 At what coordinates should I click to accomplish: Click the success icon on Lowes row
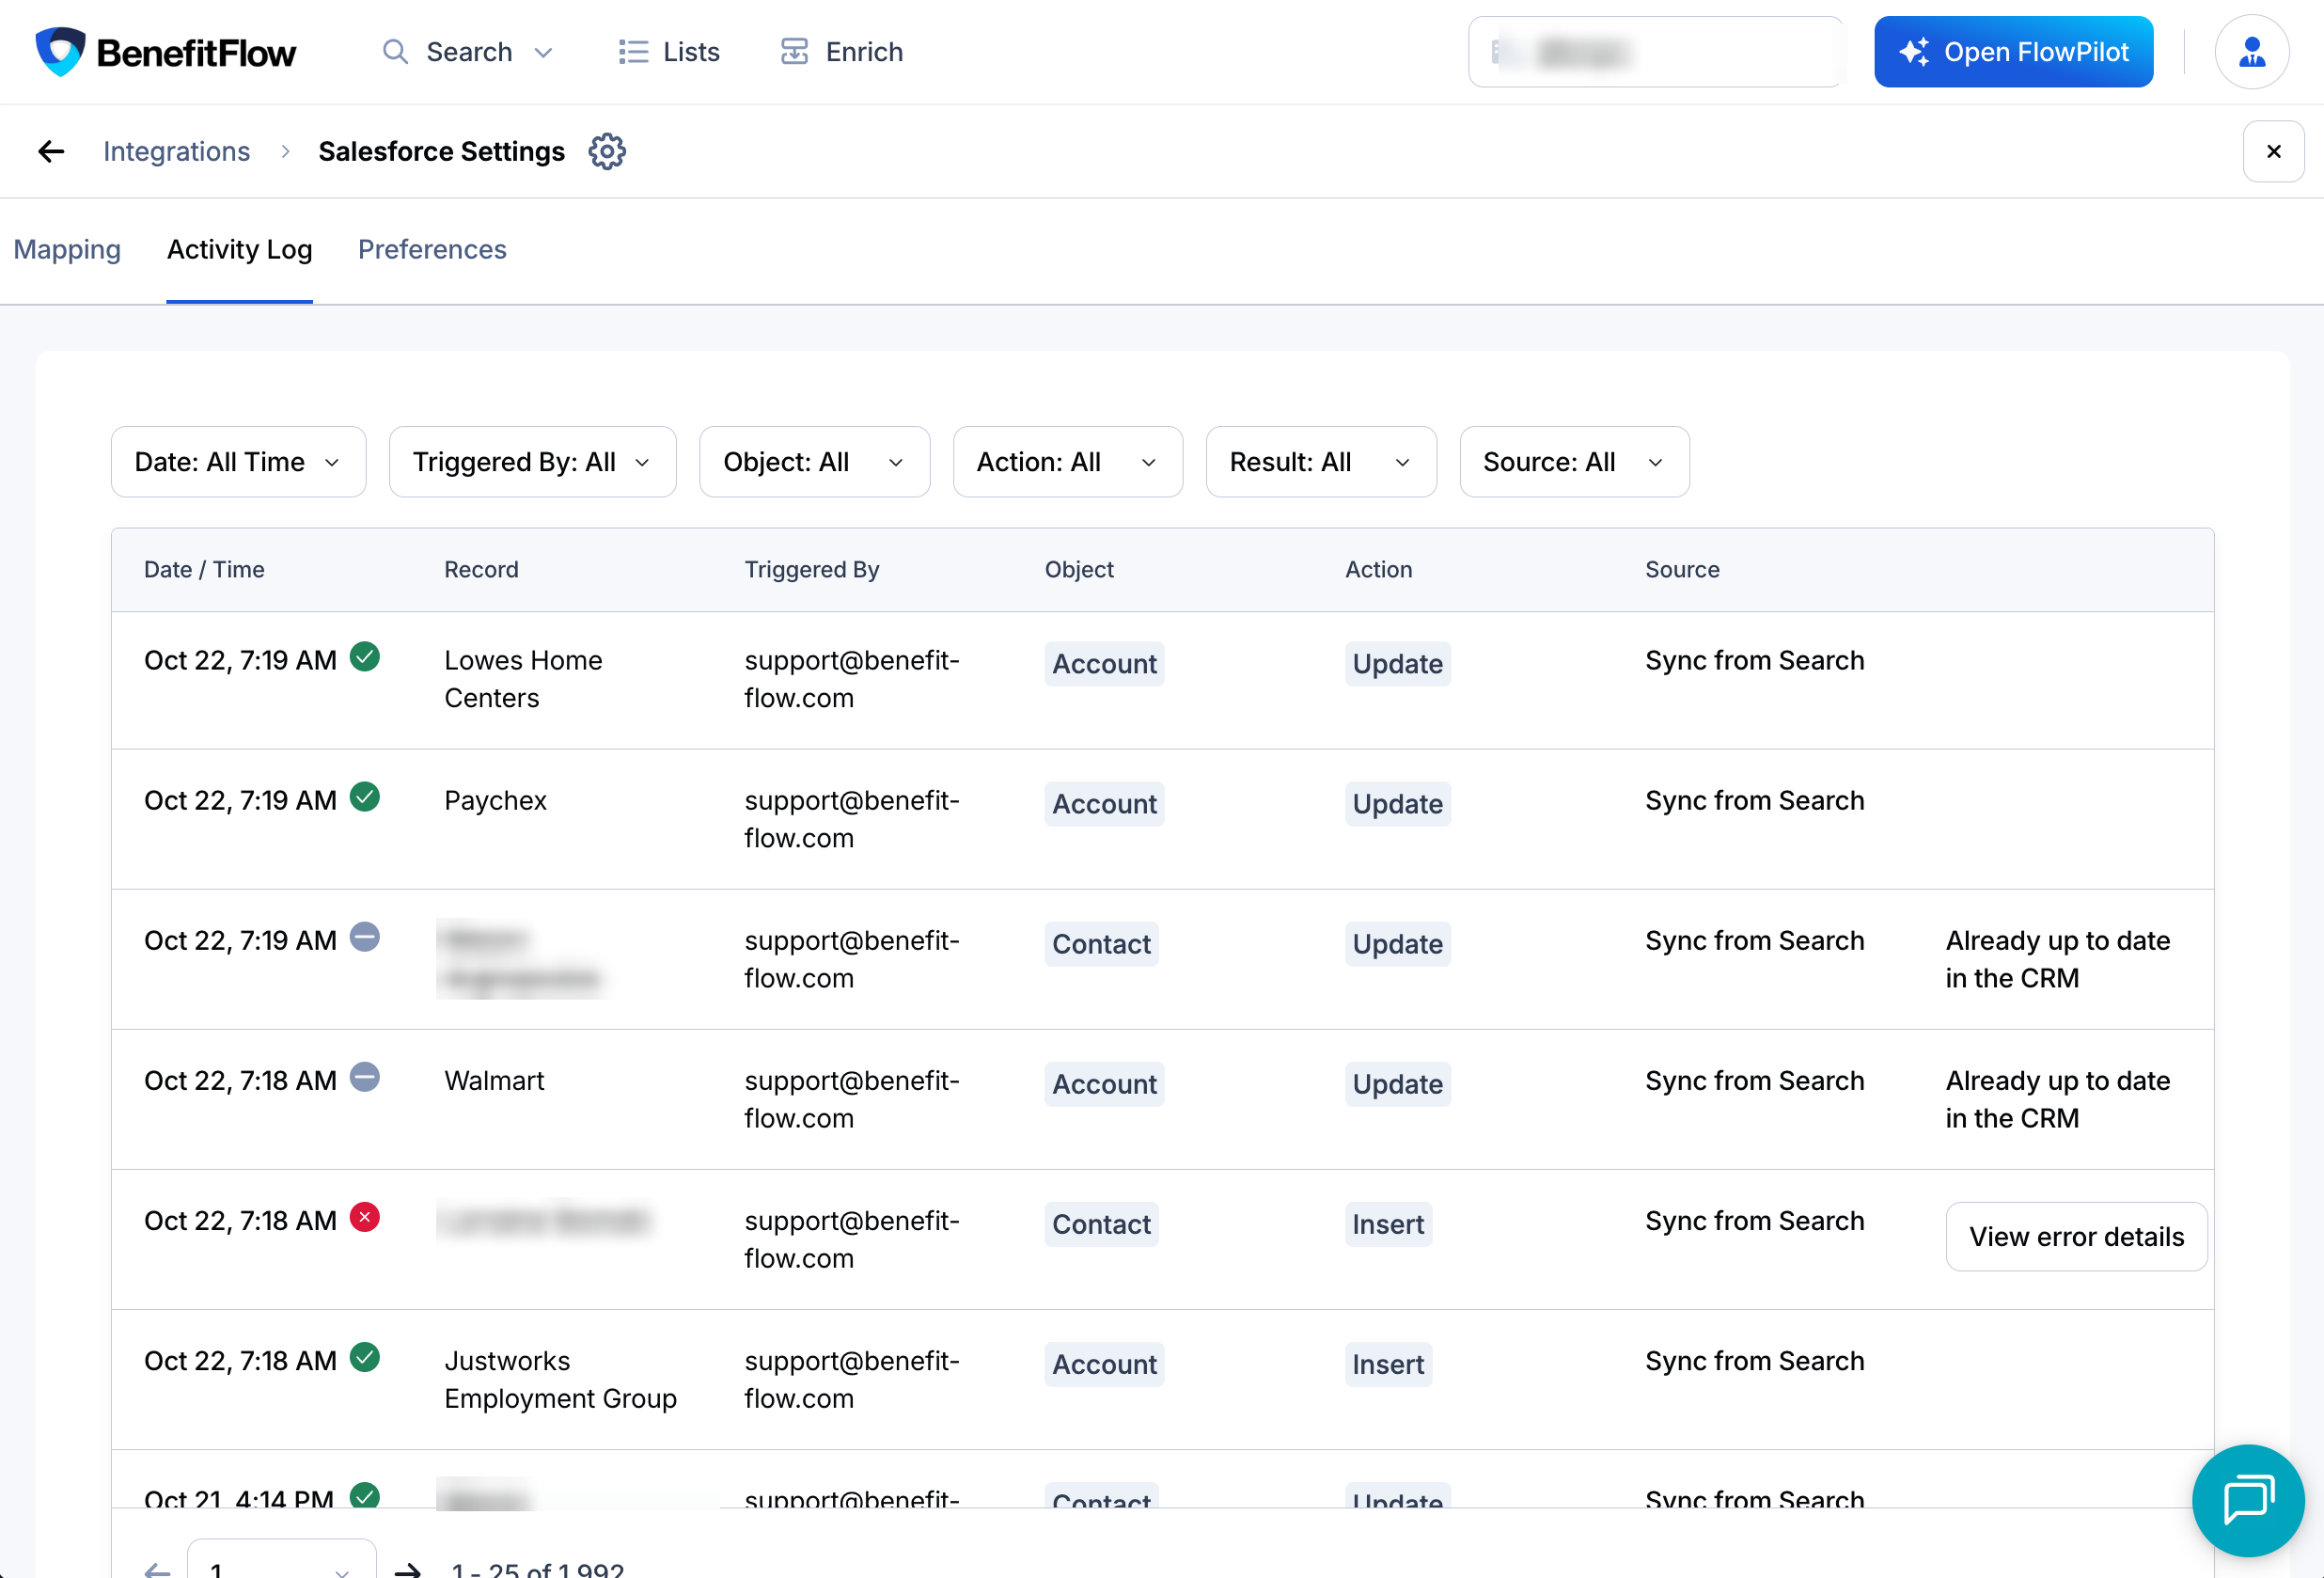(365, 657)
